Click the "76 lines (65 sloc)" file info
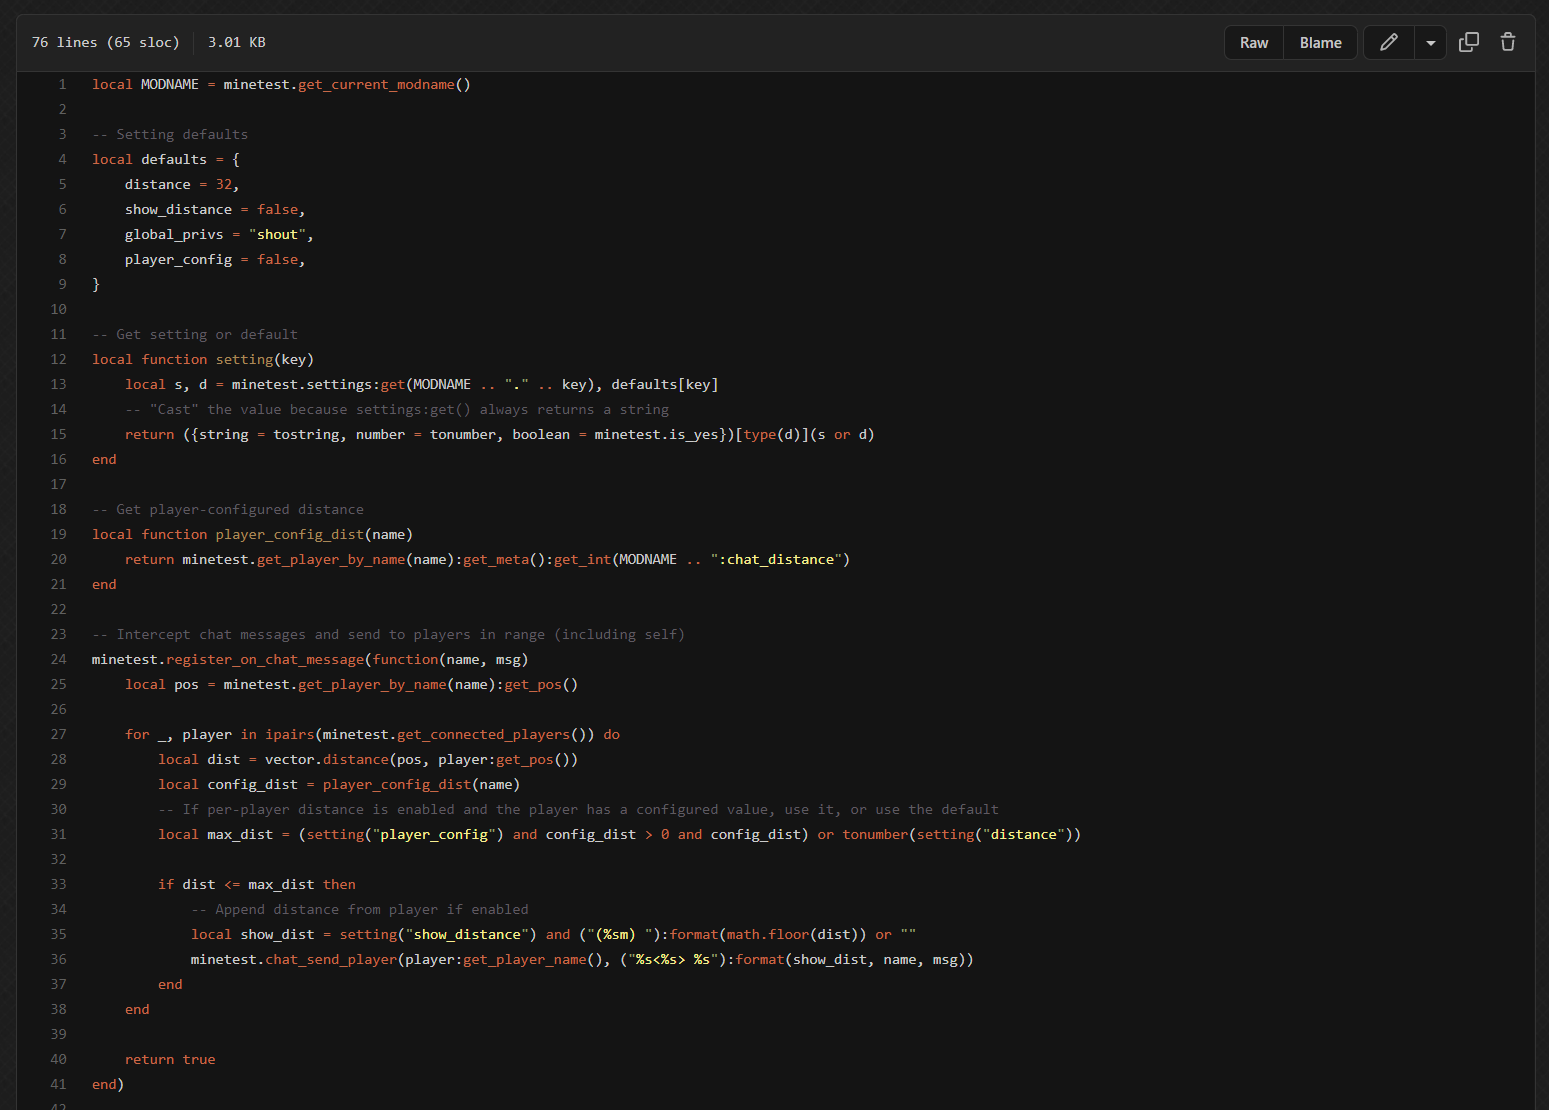Screen dimensions: 1549x1110 105,42
